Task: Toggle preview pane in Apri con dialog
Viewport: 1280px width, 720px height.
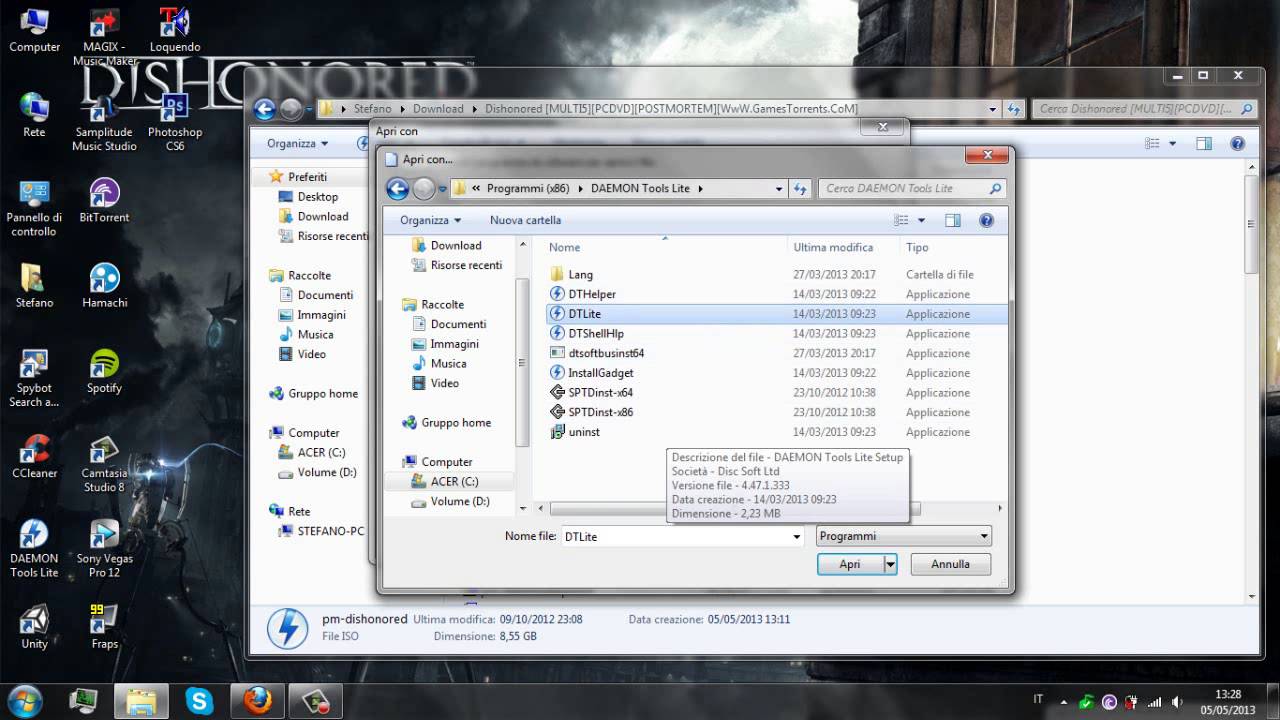Action: click(952, 220)
